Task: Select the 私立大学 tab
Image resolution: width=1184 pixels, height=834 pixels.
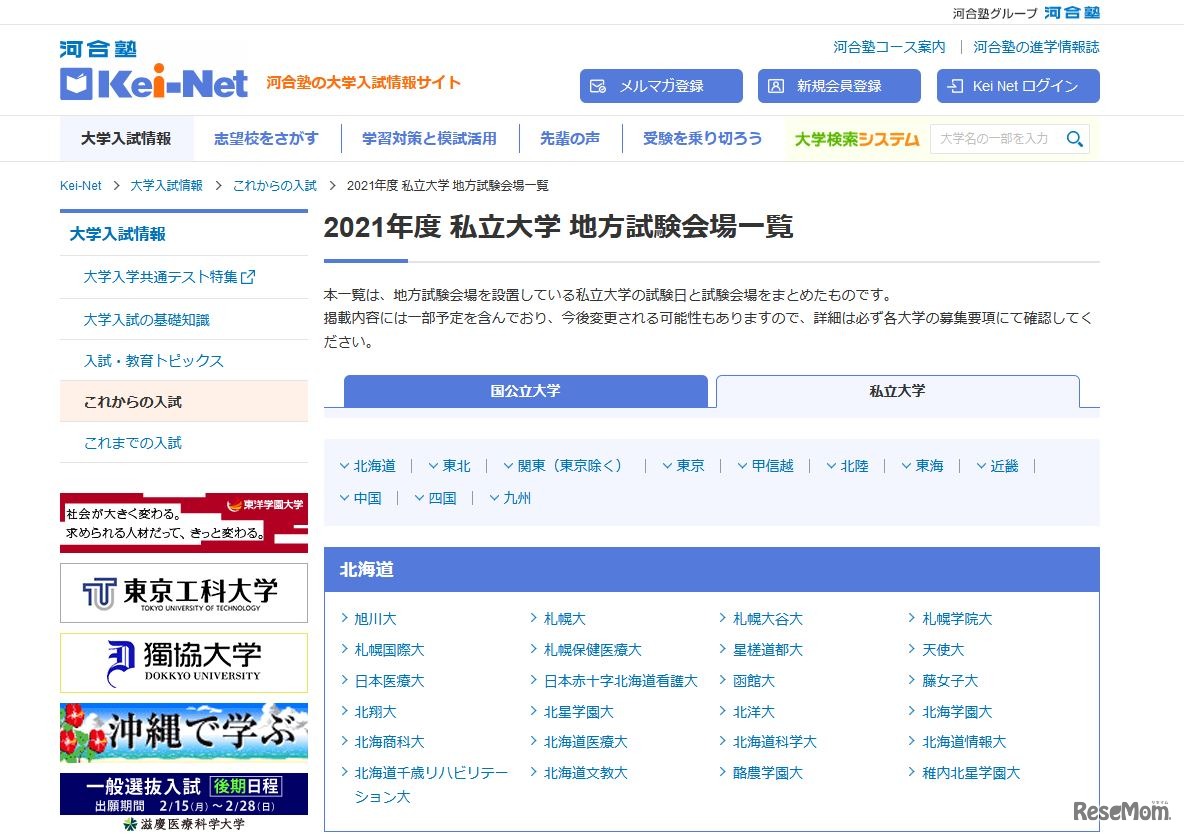Action: (x=897, y=391)
